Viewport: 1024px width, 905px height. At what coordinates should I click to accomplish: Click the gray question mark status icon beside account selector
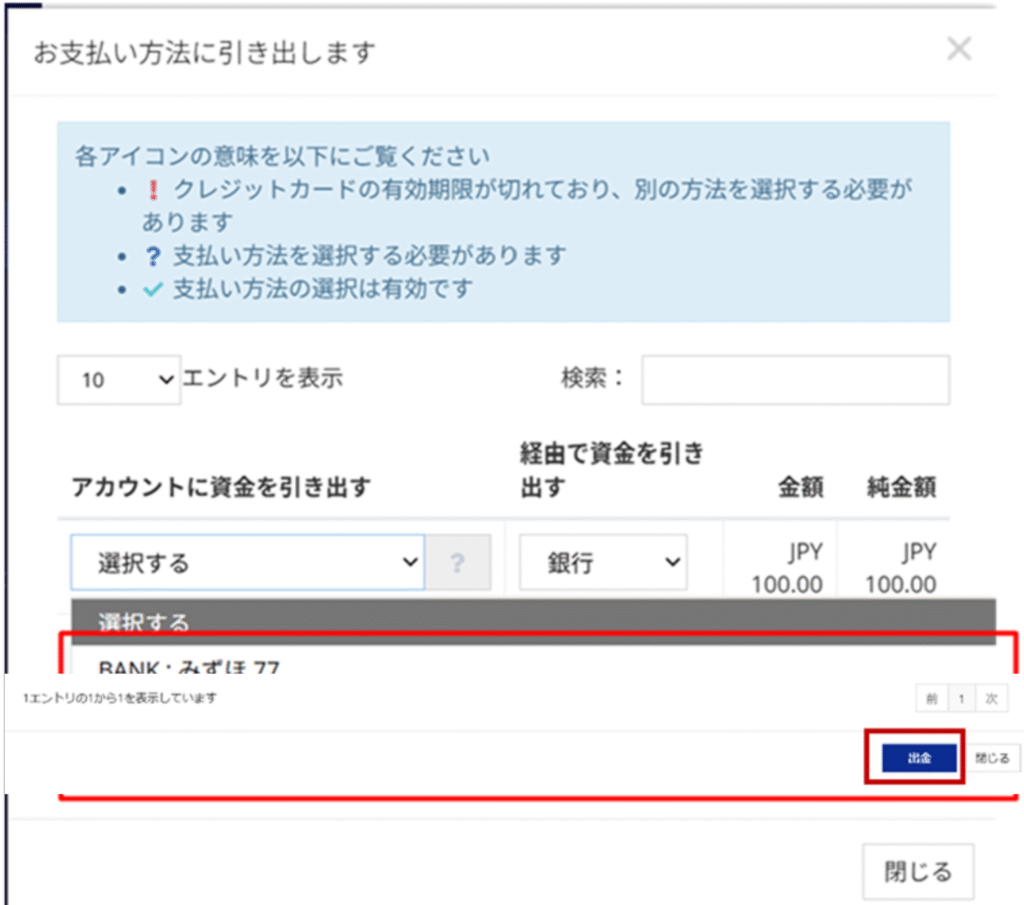(x=458, y=563)
